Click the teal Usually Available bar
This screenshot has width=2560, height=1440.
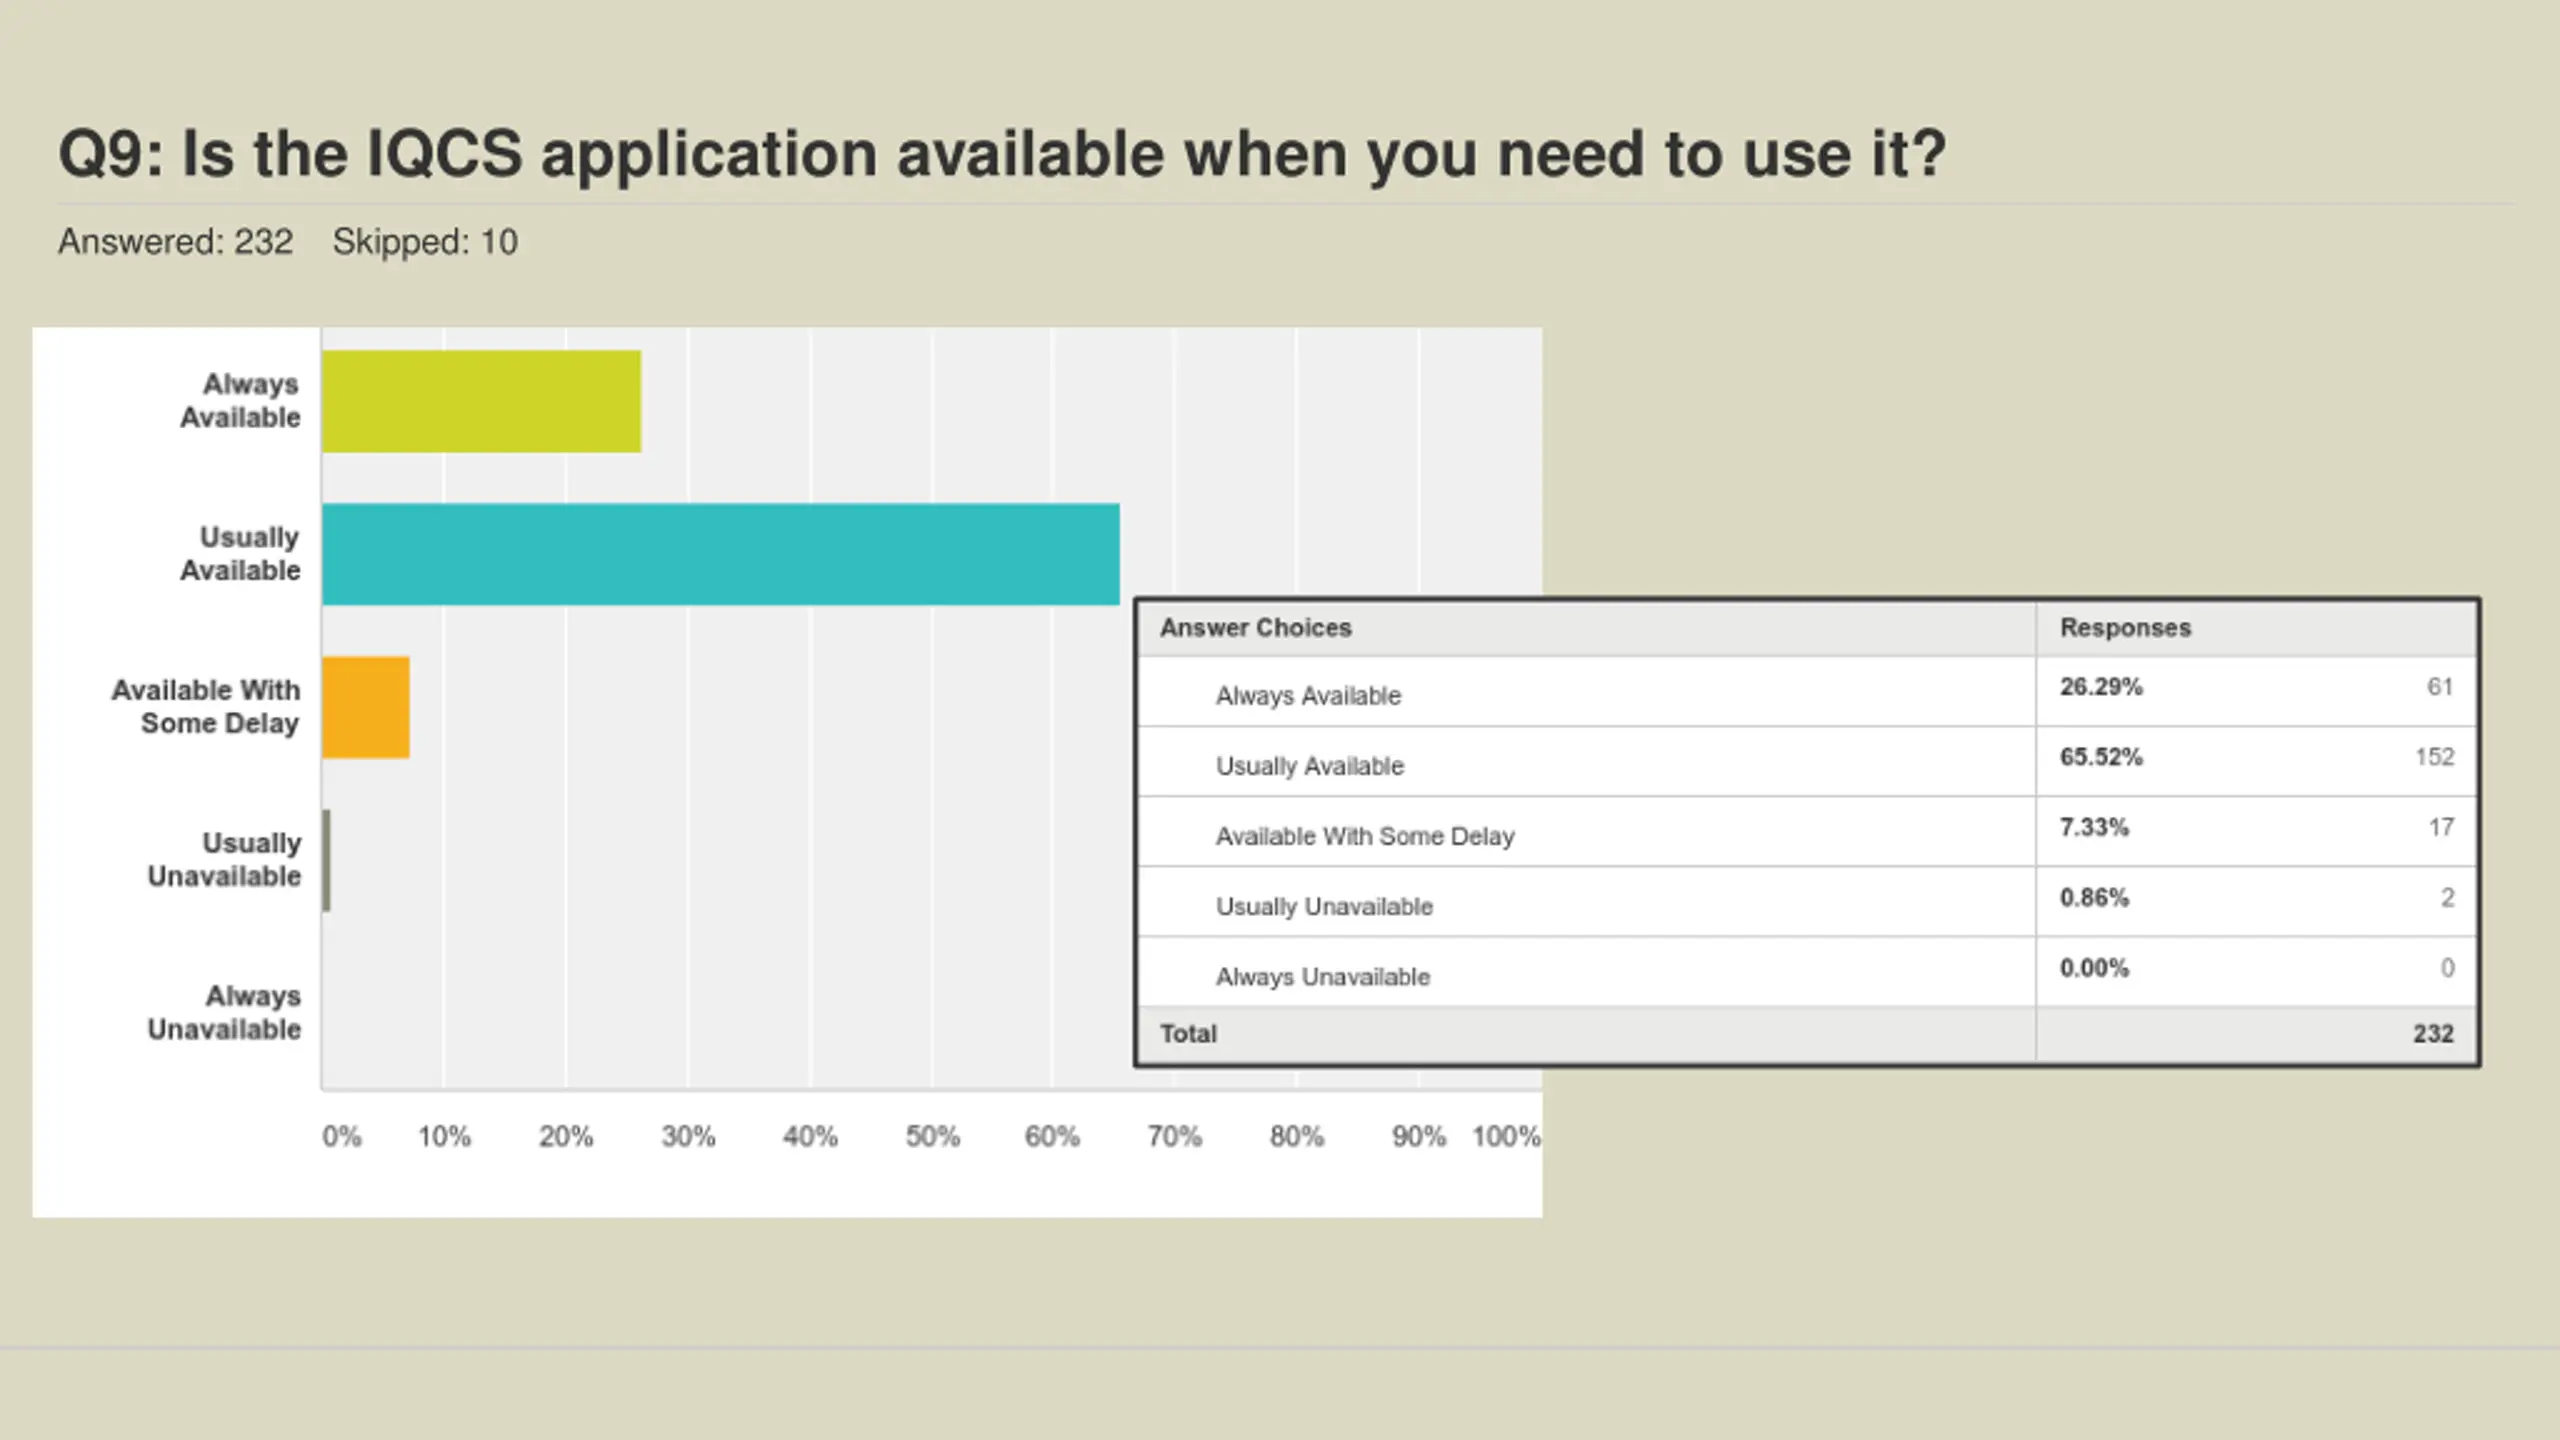point(720,554)
